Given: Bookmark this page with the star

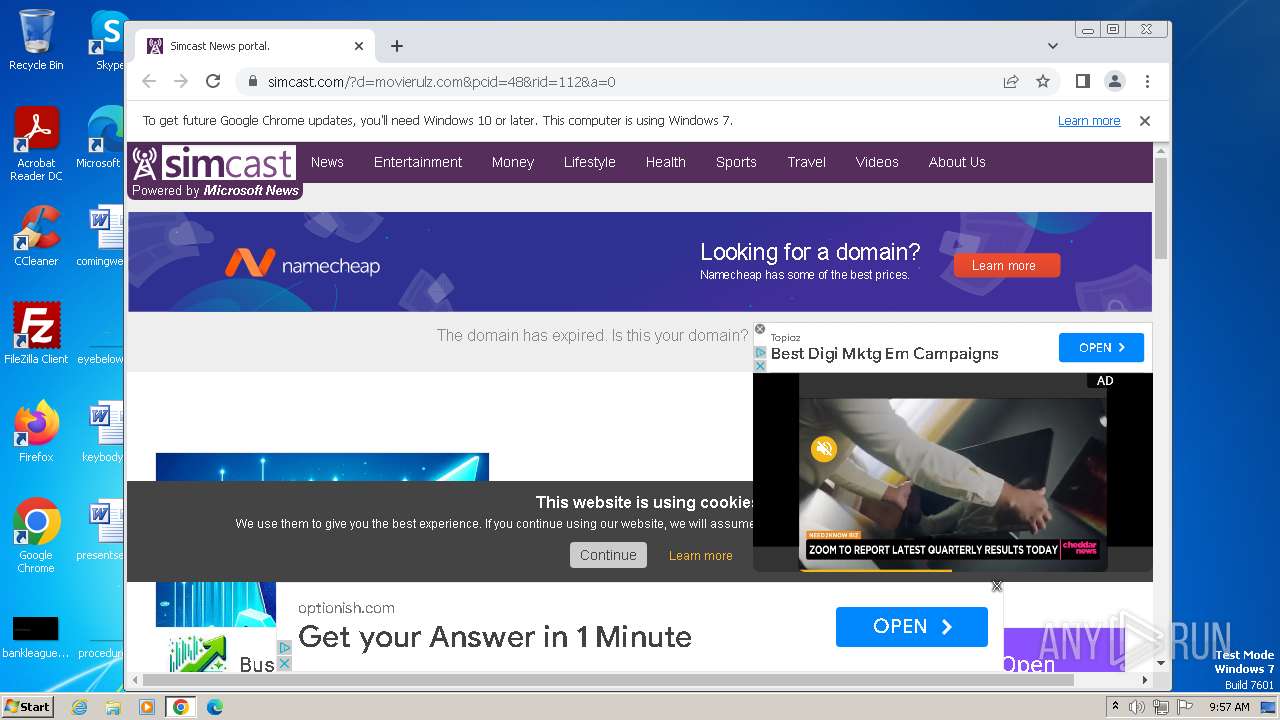Looking at the screenshot, I should pos(1043,82).
